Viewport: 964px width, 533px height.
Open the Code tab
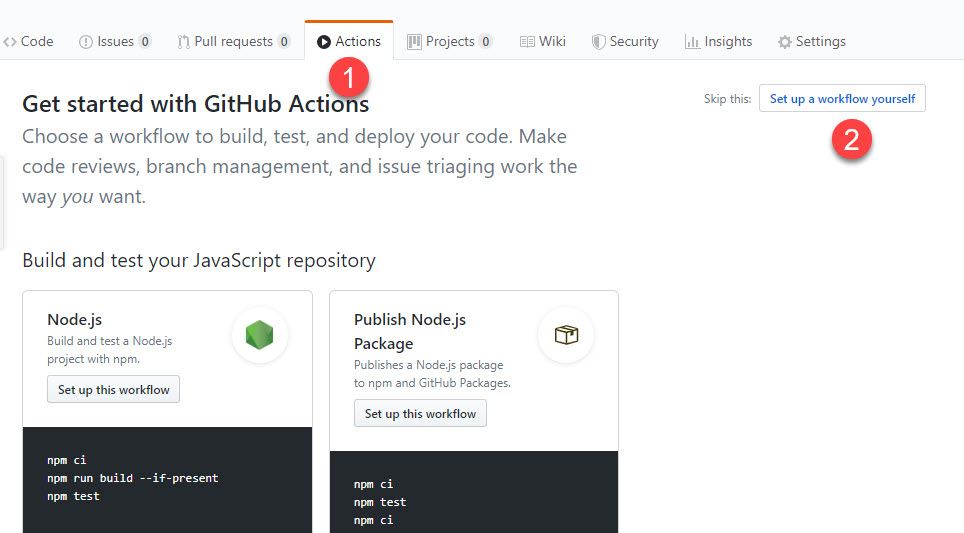[28, 41]
